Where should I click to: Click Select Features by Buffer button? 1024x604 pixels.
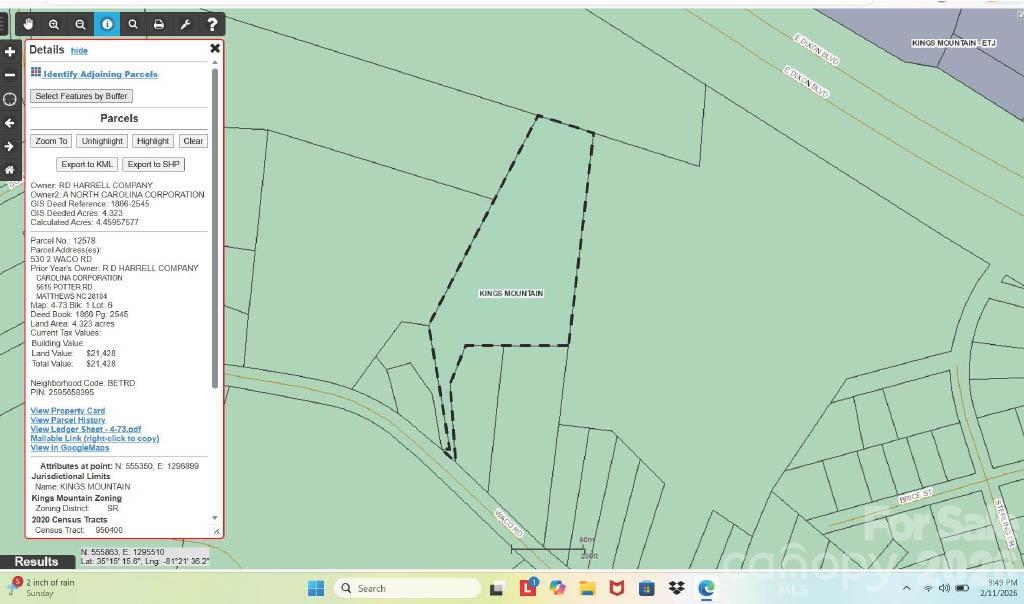81,96
